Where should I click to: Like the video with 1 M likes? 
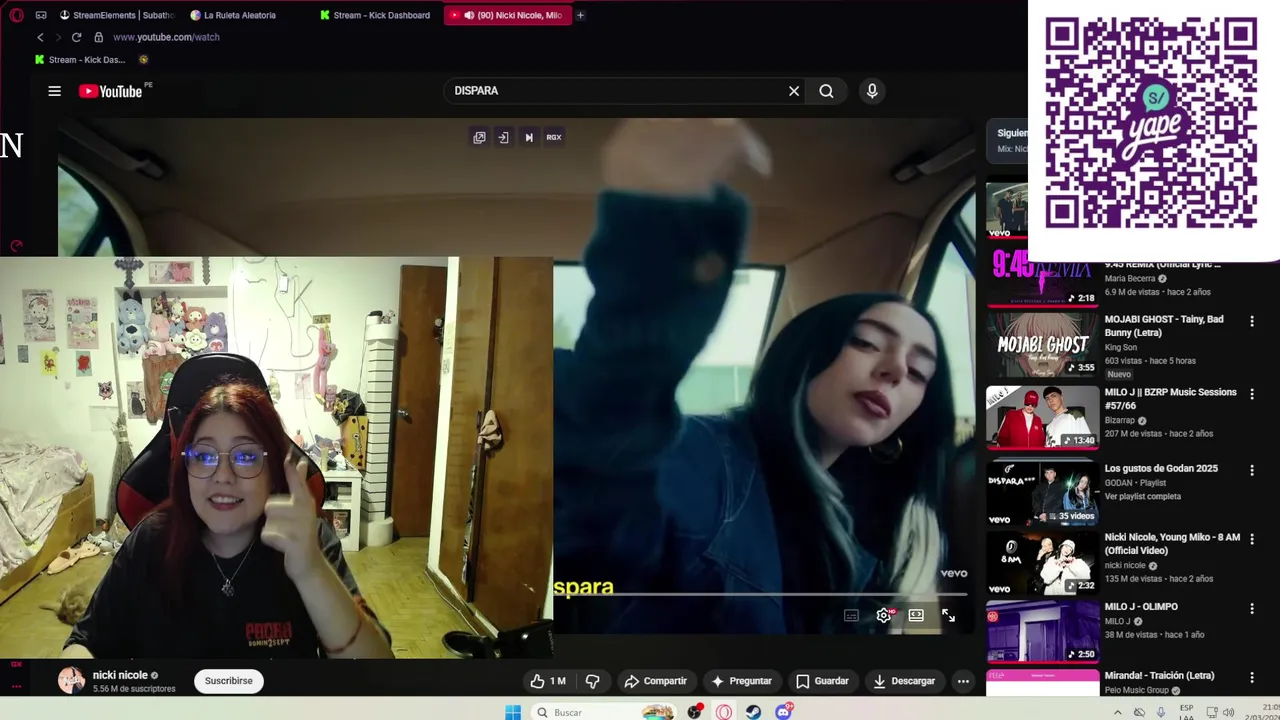(x=548, y=681)
